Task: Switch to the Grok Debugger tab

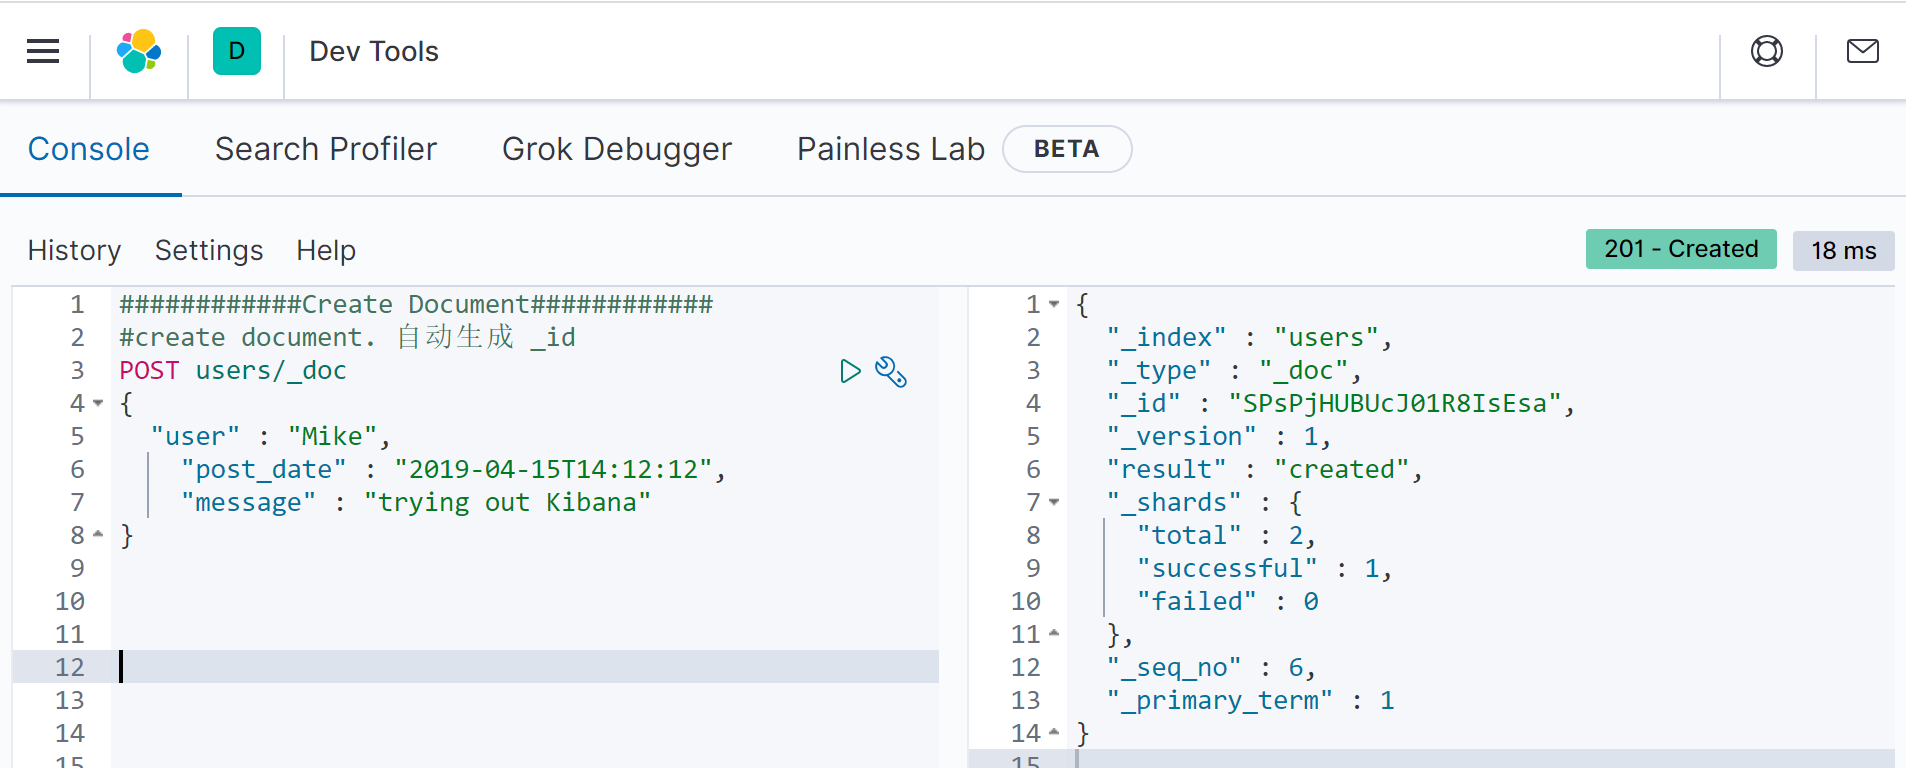Action: (x=617, y=149)
